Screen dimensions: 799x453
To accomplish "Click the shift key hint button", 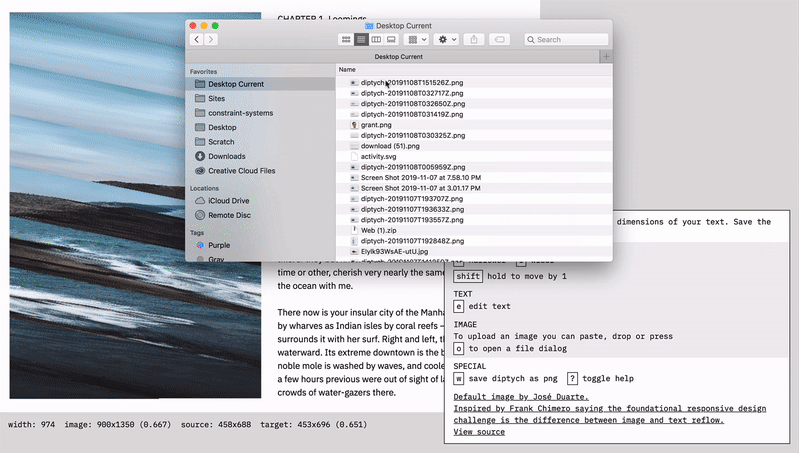I will [x=468, y=276].
